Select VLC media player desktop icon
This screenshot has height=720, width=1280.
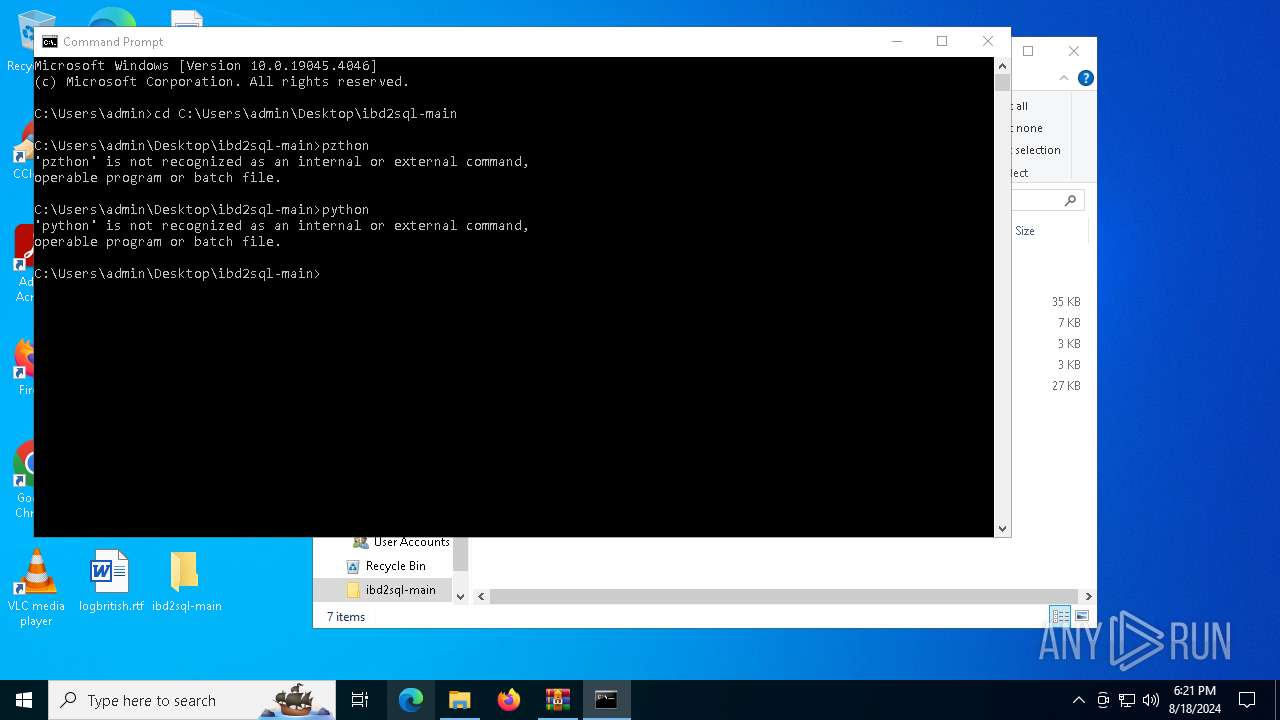click(x=36, y=588)
